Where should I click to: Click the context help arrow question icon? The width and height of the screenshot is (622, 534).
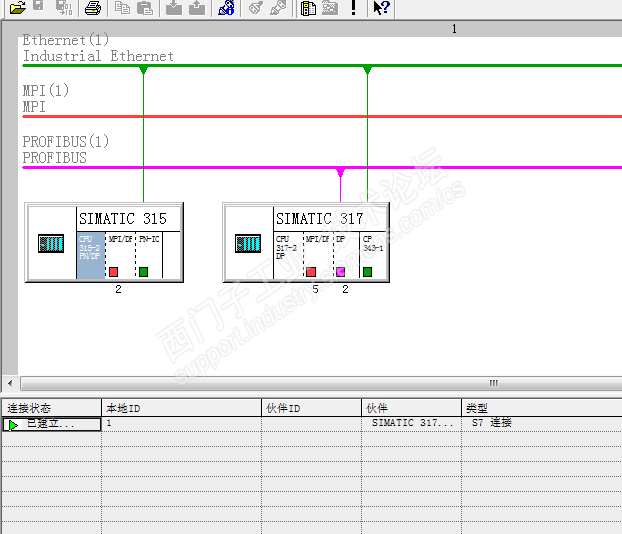click(x=382, y=8)
